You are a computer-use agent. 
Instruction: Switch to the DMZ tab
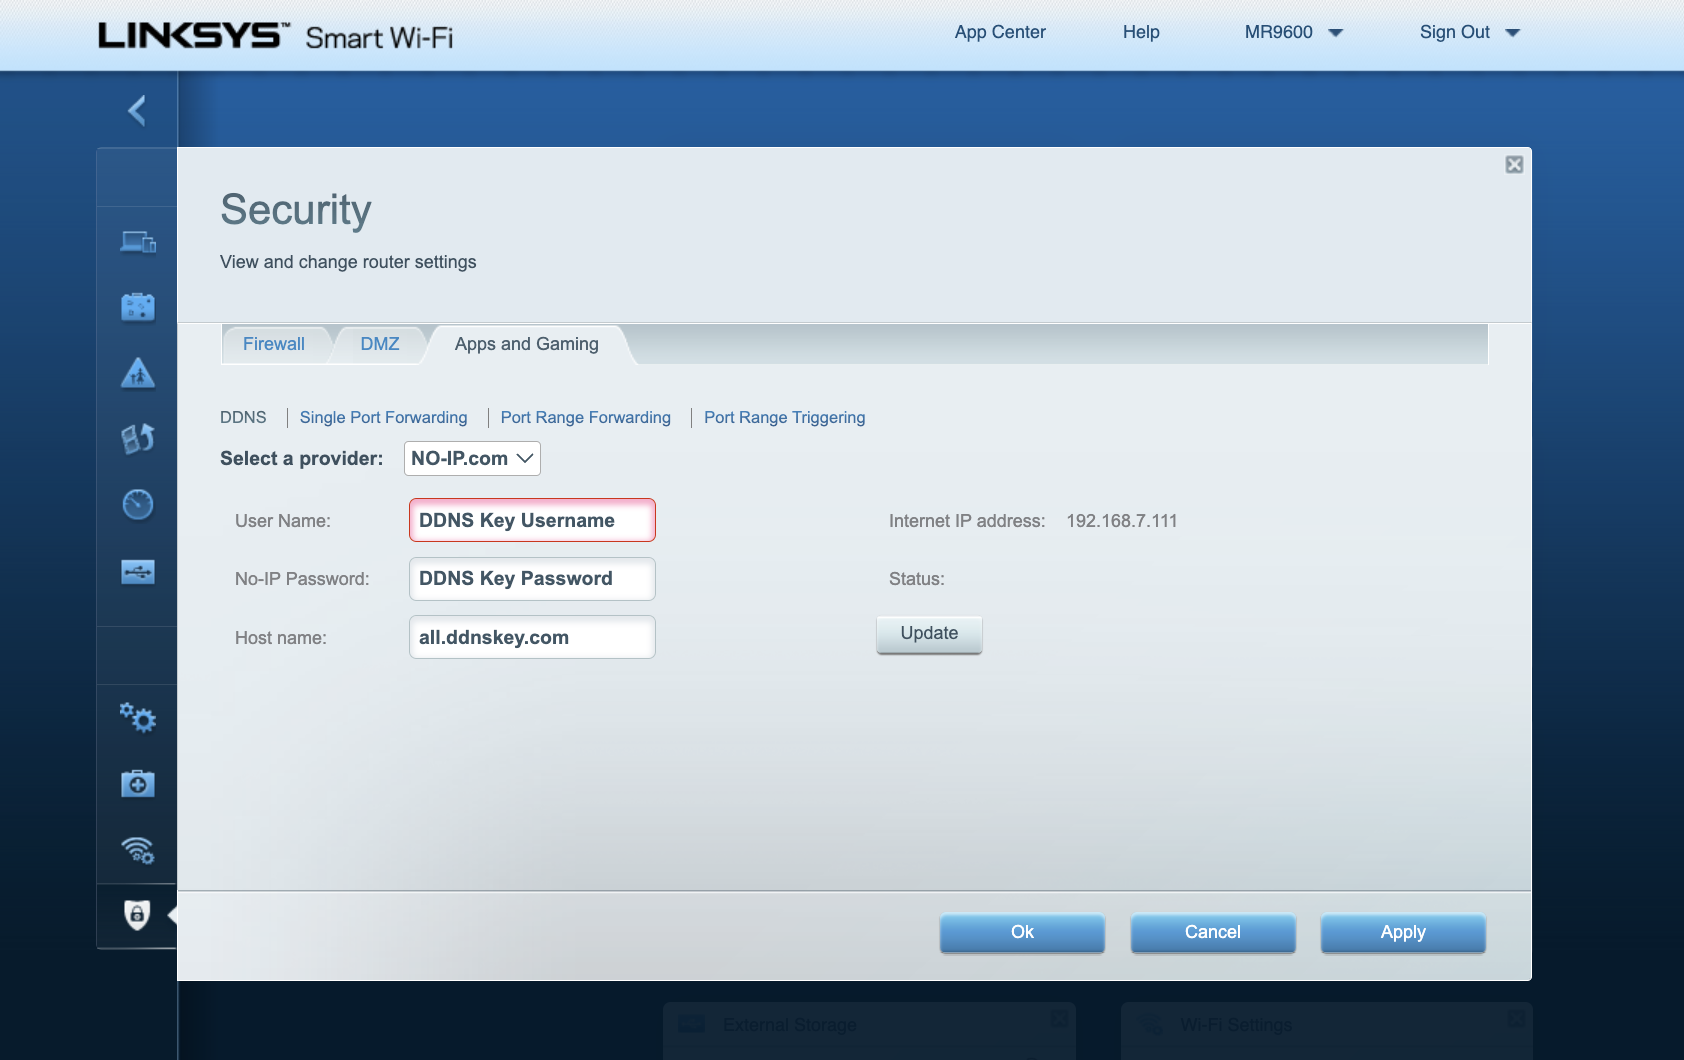coord(379,344)
